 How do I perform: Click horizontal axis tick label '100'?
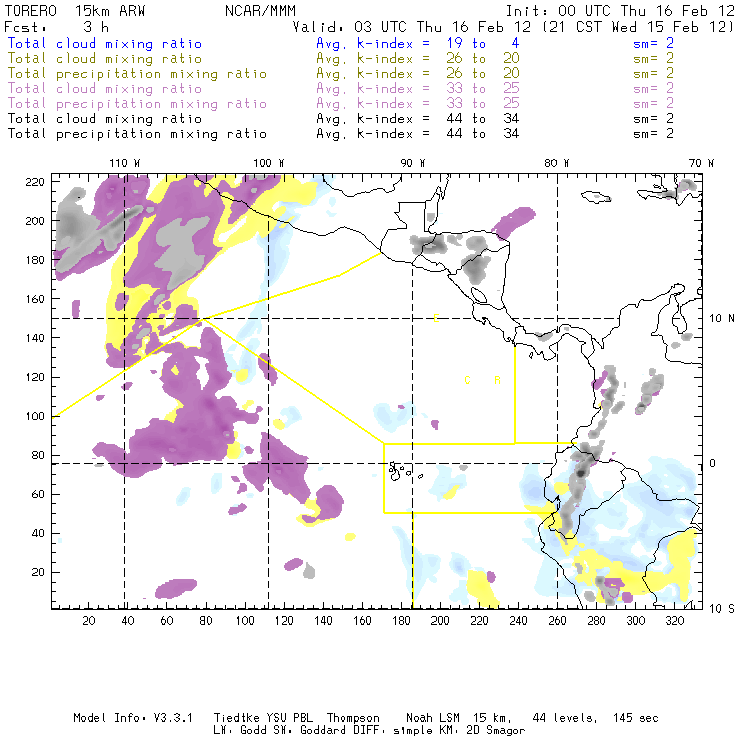click(x=245, y=621)
